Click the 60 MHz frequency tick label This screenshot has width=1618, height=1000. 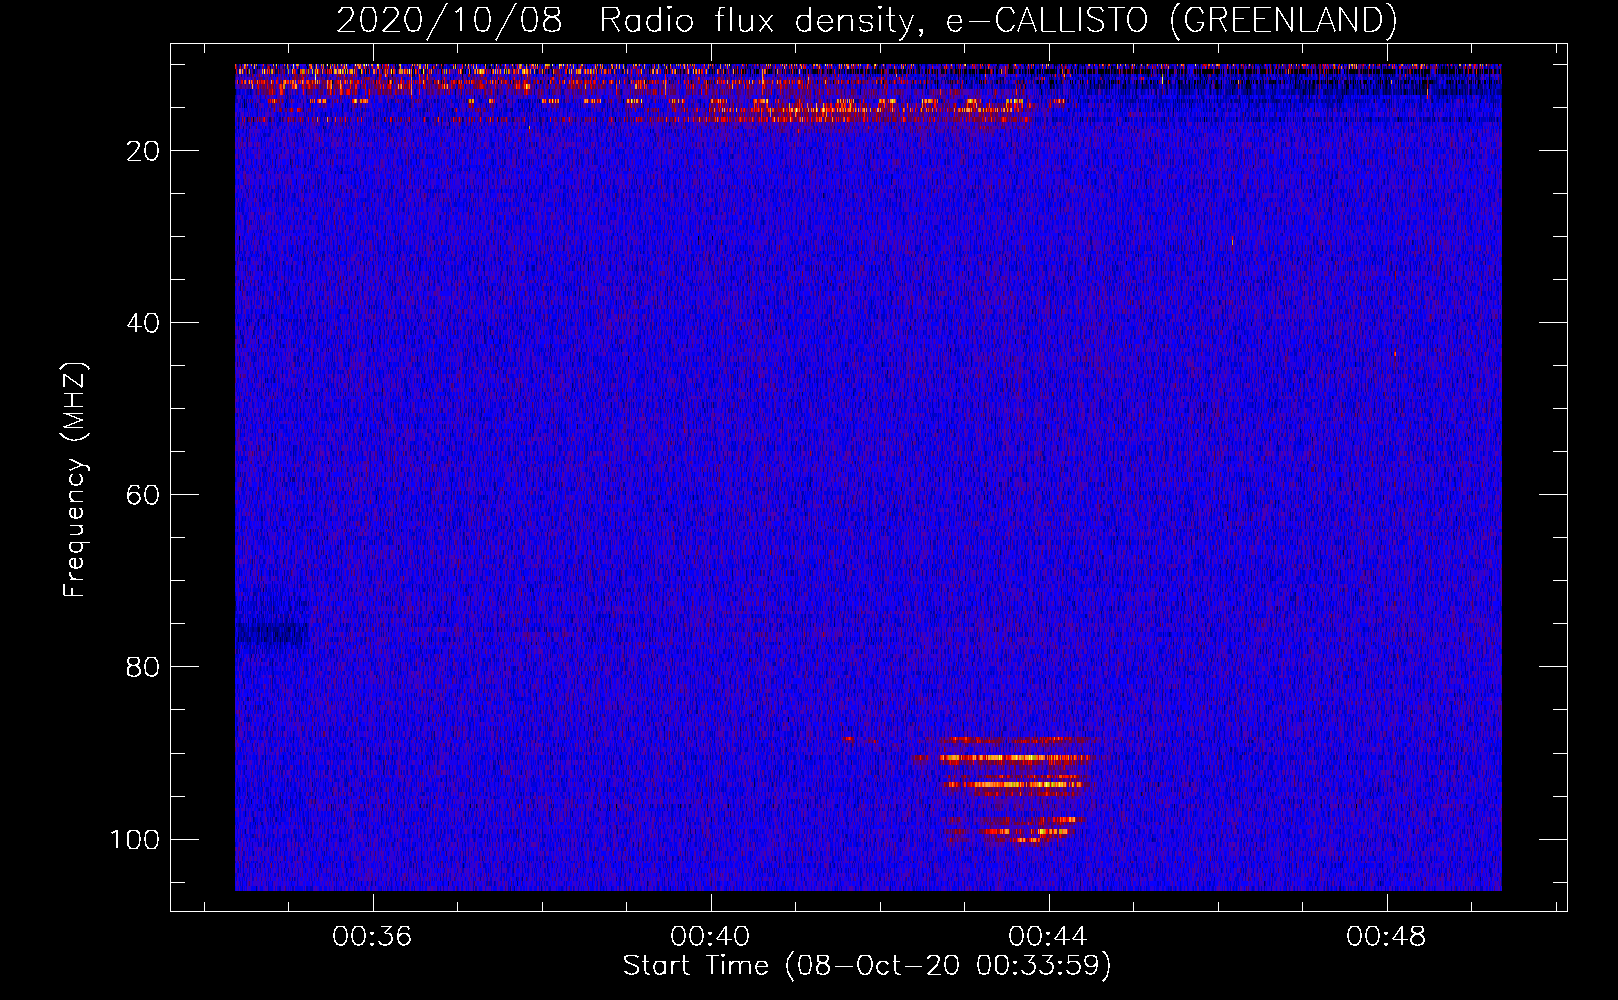coord(143,495)
